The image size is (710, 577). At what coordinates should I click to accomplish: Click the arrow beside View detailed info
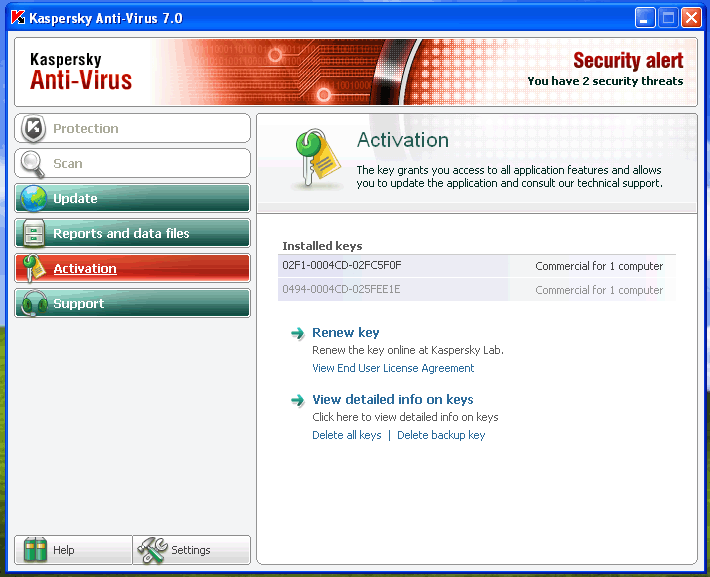(297, 401)
